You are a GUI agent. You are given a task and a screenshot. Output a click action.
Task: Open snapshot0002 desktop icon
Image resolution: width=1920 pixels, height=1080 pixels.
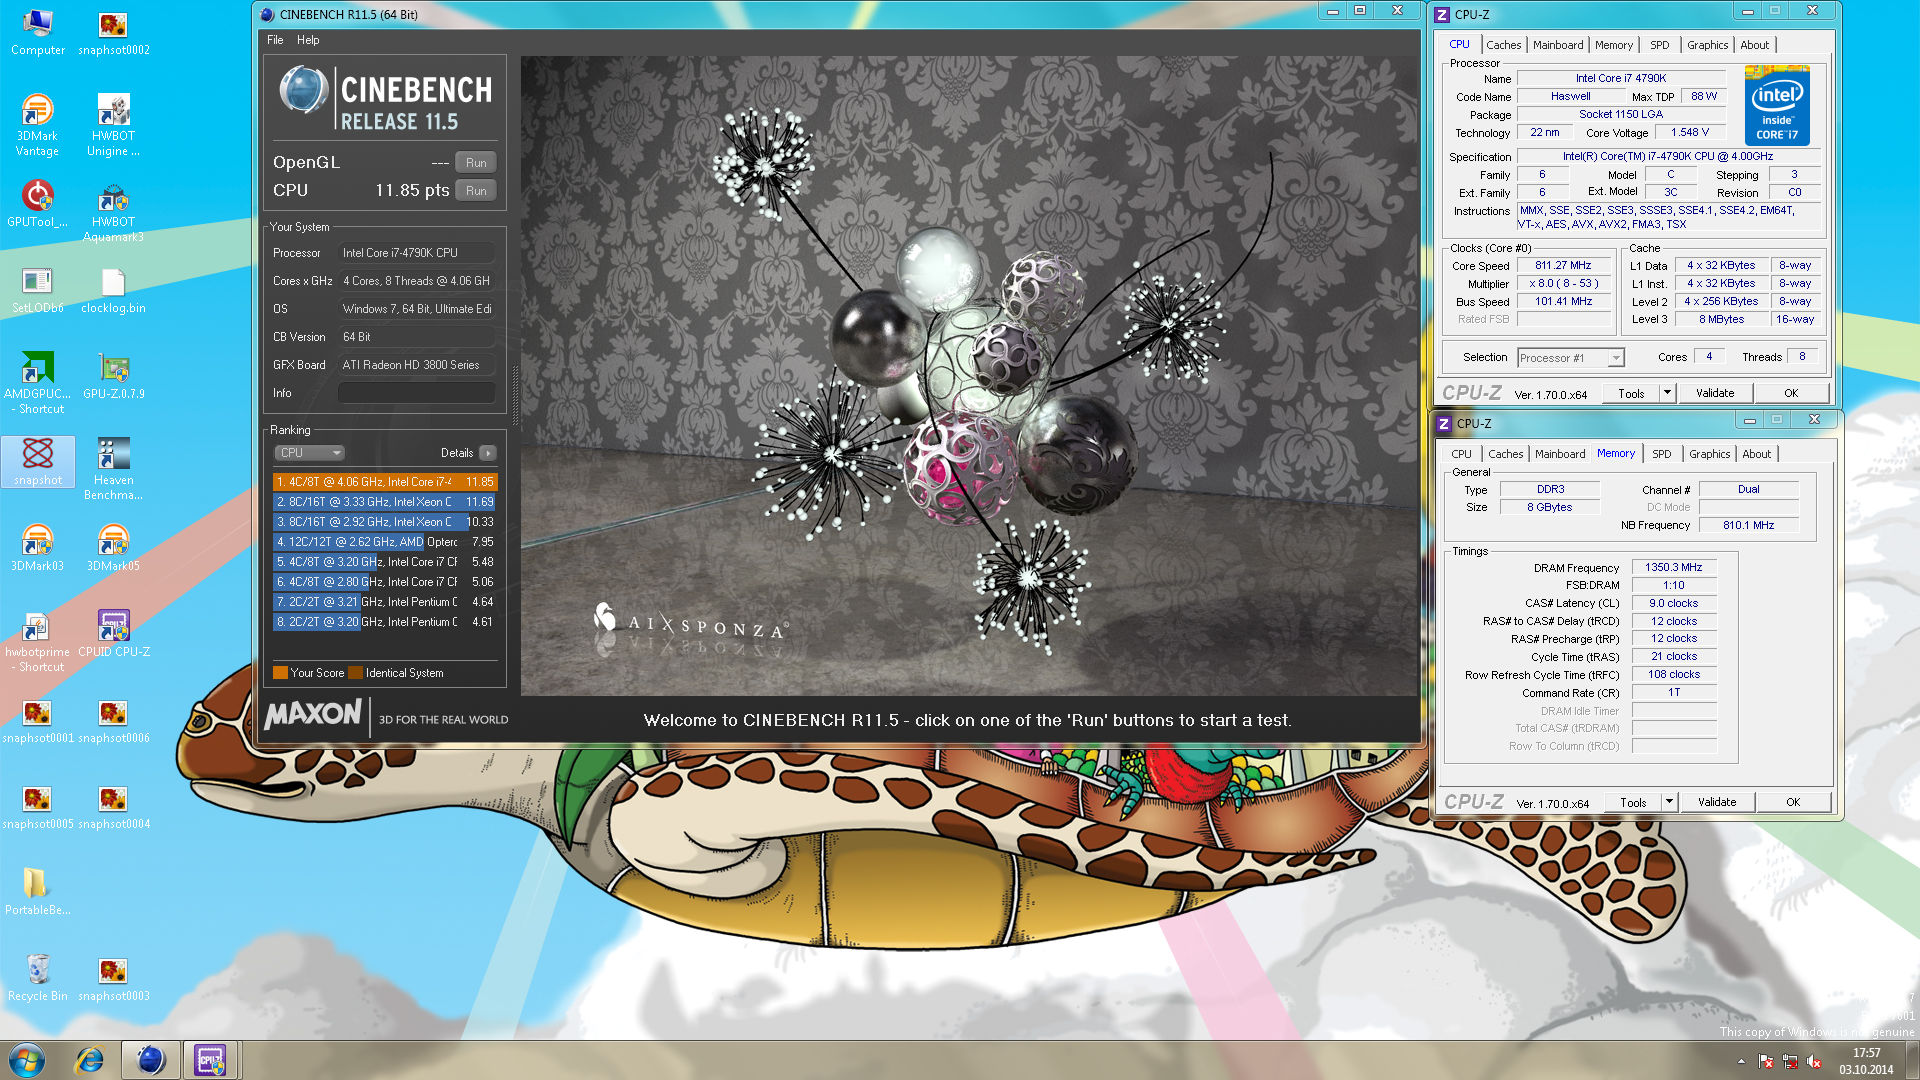tap(114, 32)
